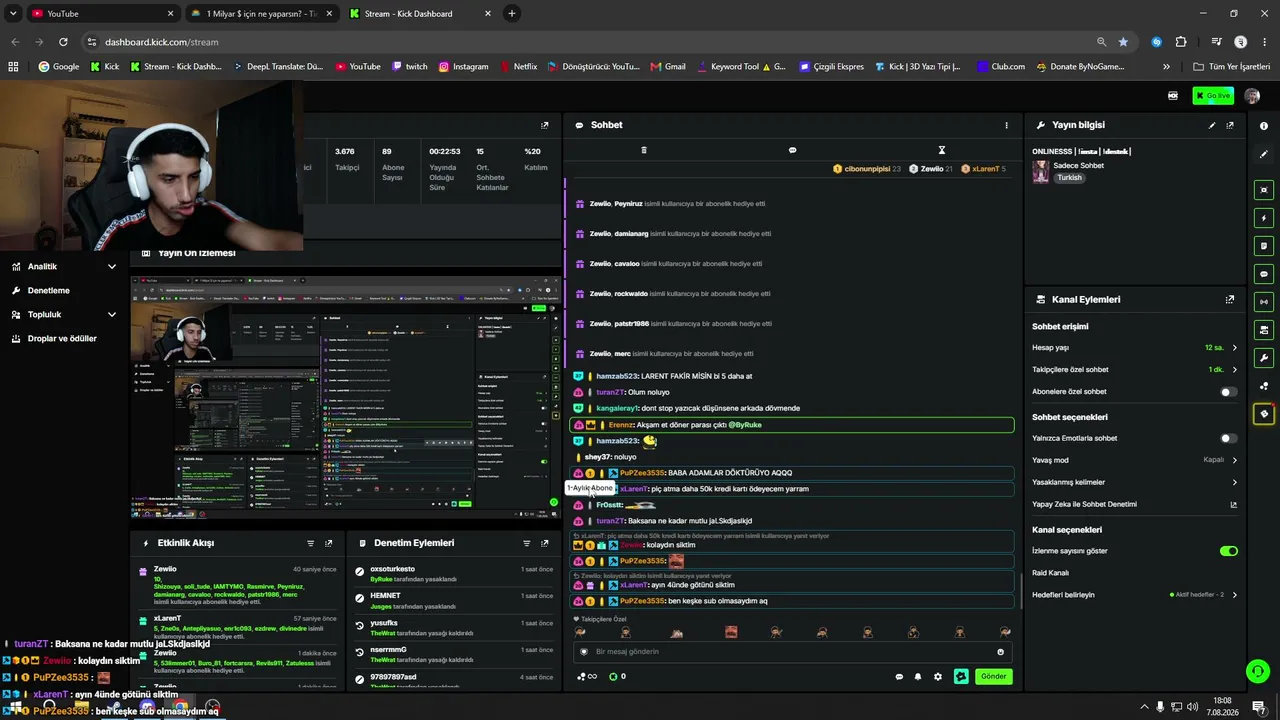Send the message with Gönder button
The width and height of the screenshot is (1280, 720).
point(993,677)
